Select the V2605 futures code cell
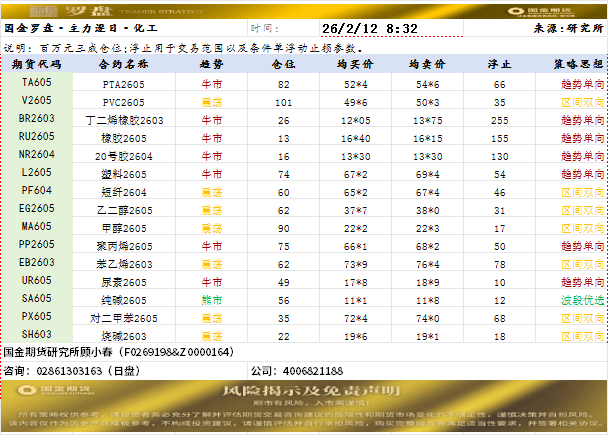This screenshot has height=435, width=608. point(36,100)
